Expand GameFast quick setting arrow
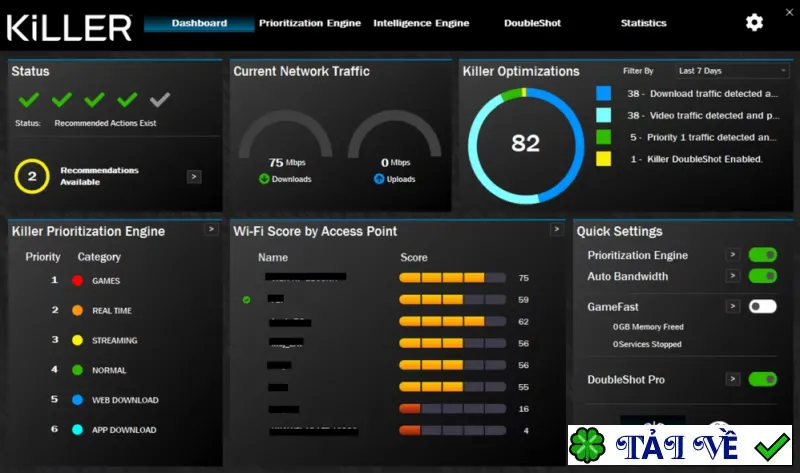 pos(733,306)
